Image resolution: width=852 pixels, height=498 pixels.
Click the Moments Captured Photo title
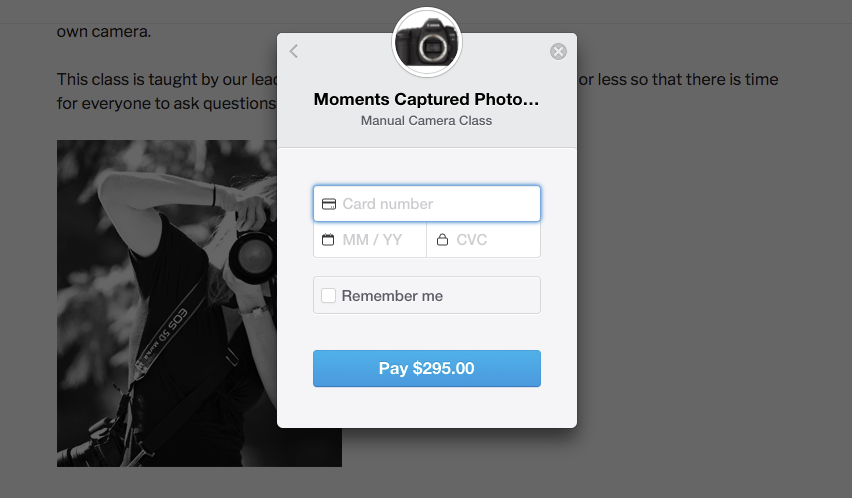pyautogui.click(x=426, y=99)
